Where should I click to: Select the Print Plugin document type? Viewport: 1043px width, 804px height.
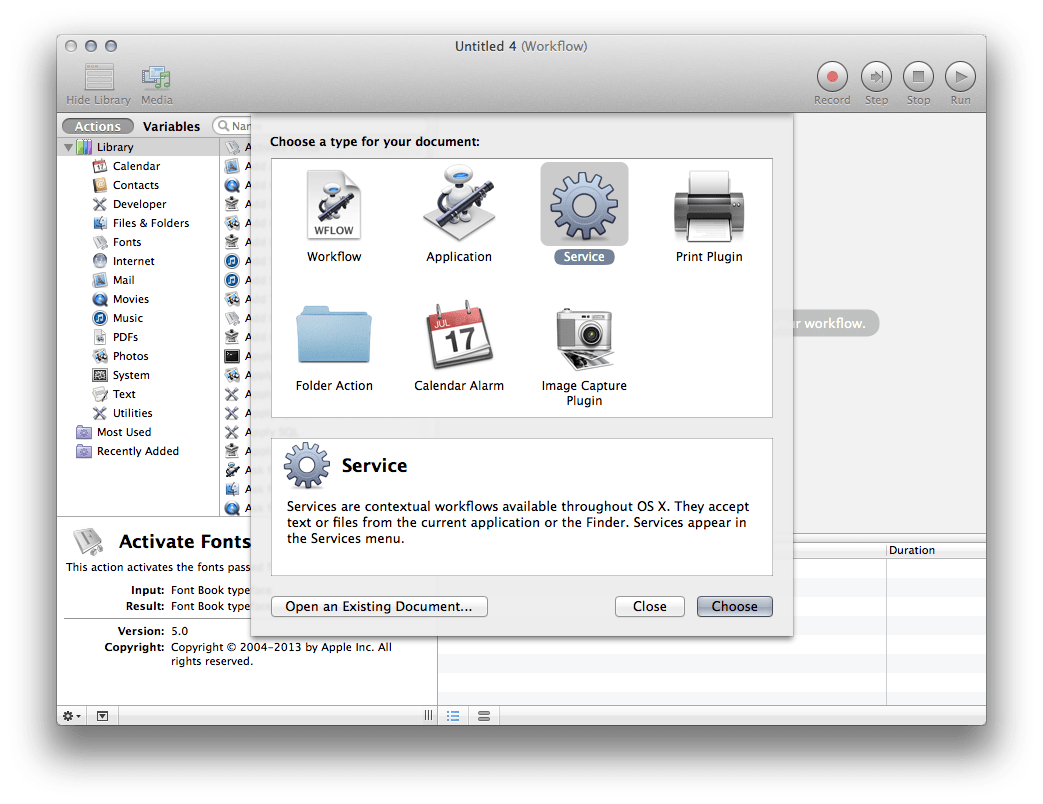coord(709,204)
